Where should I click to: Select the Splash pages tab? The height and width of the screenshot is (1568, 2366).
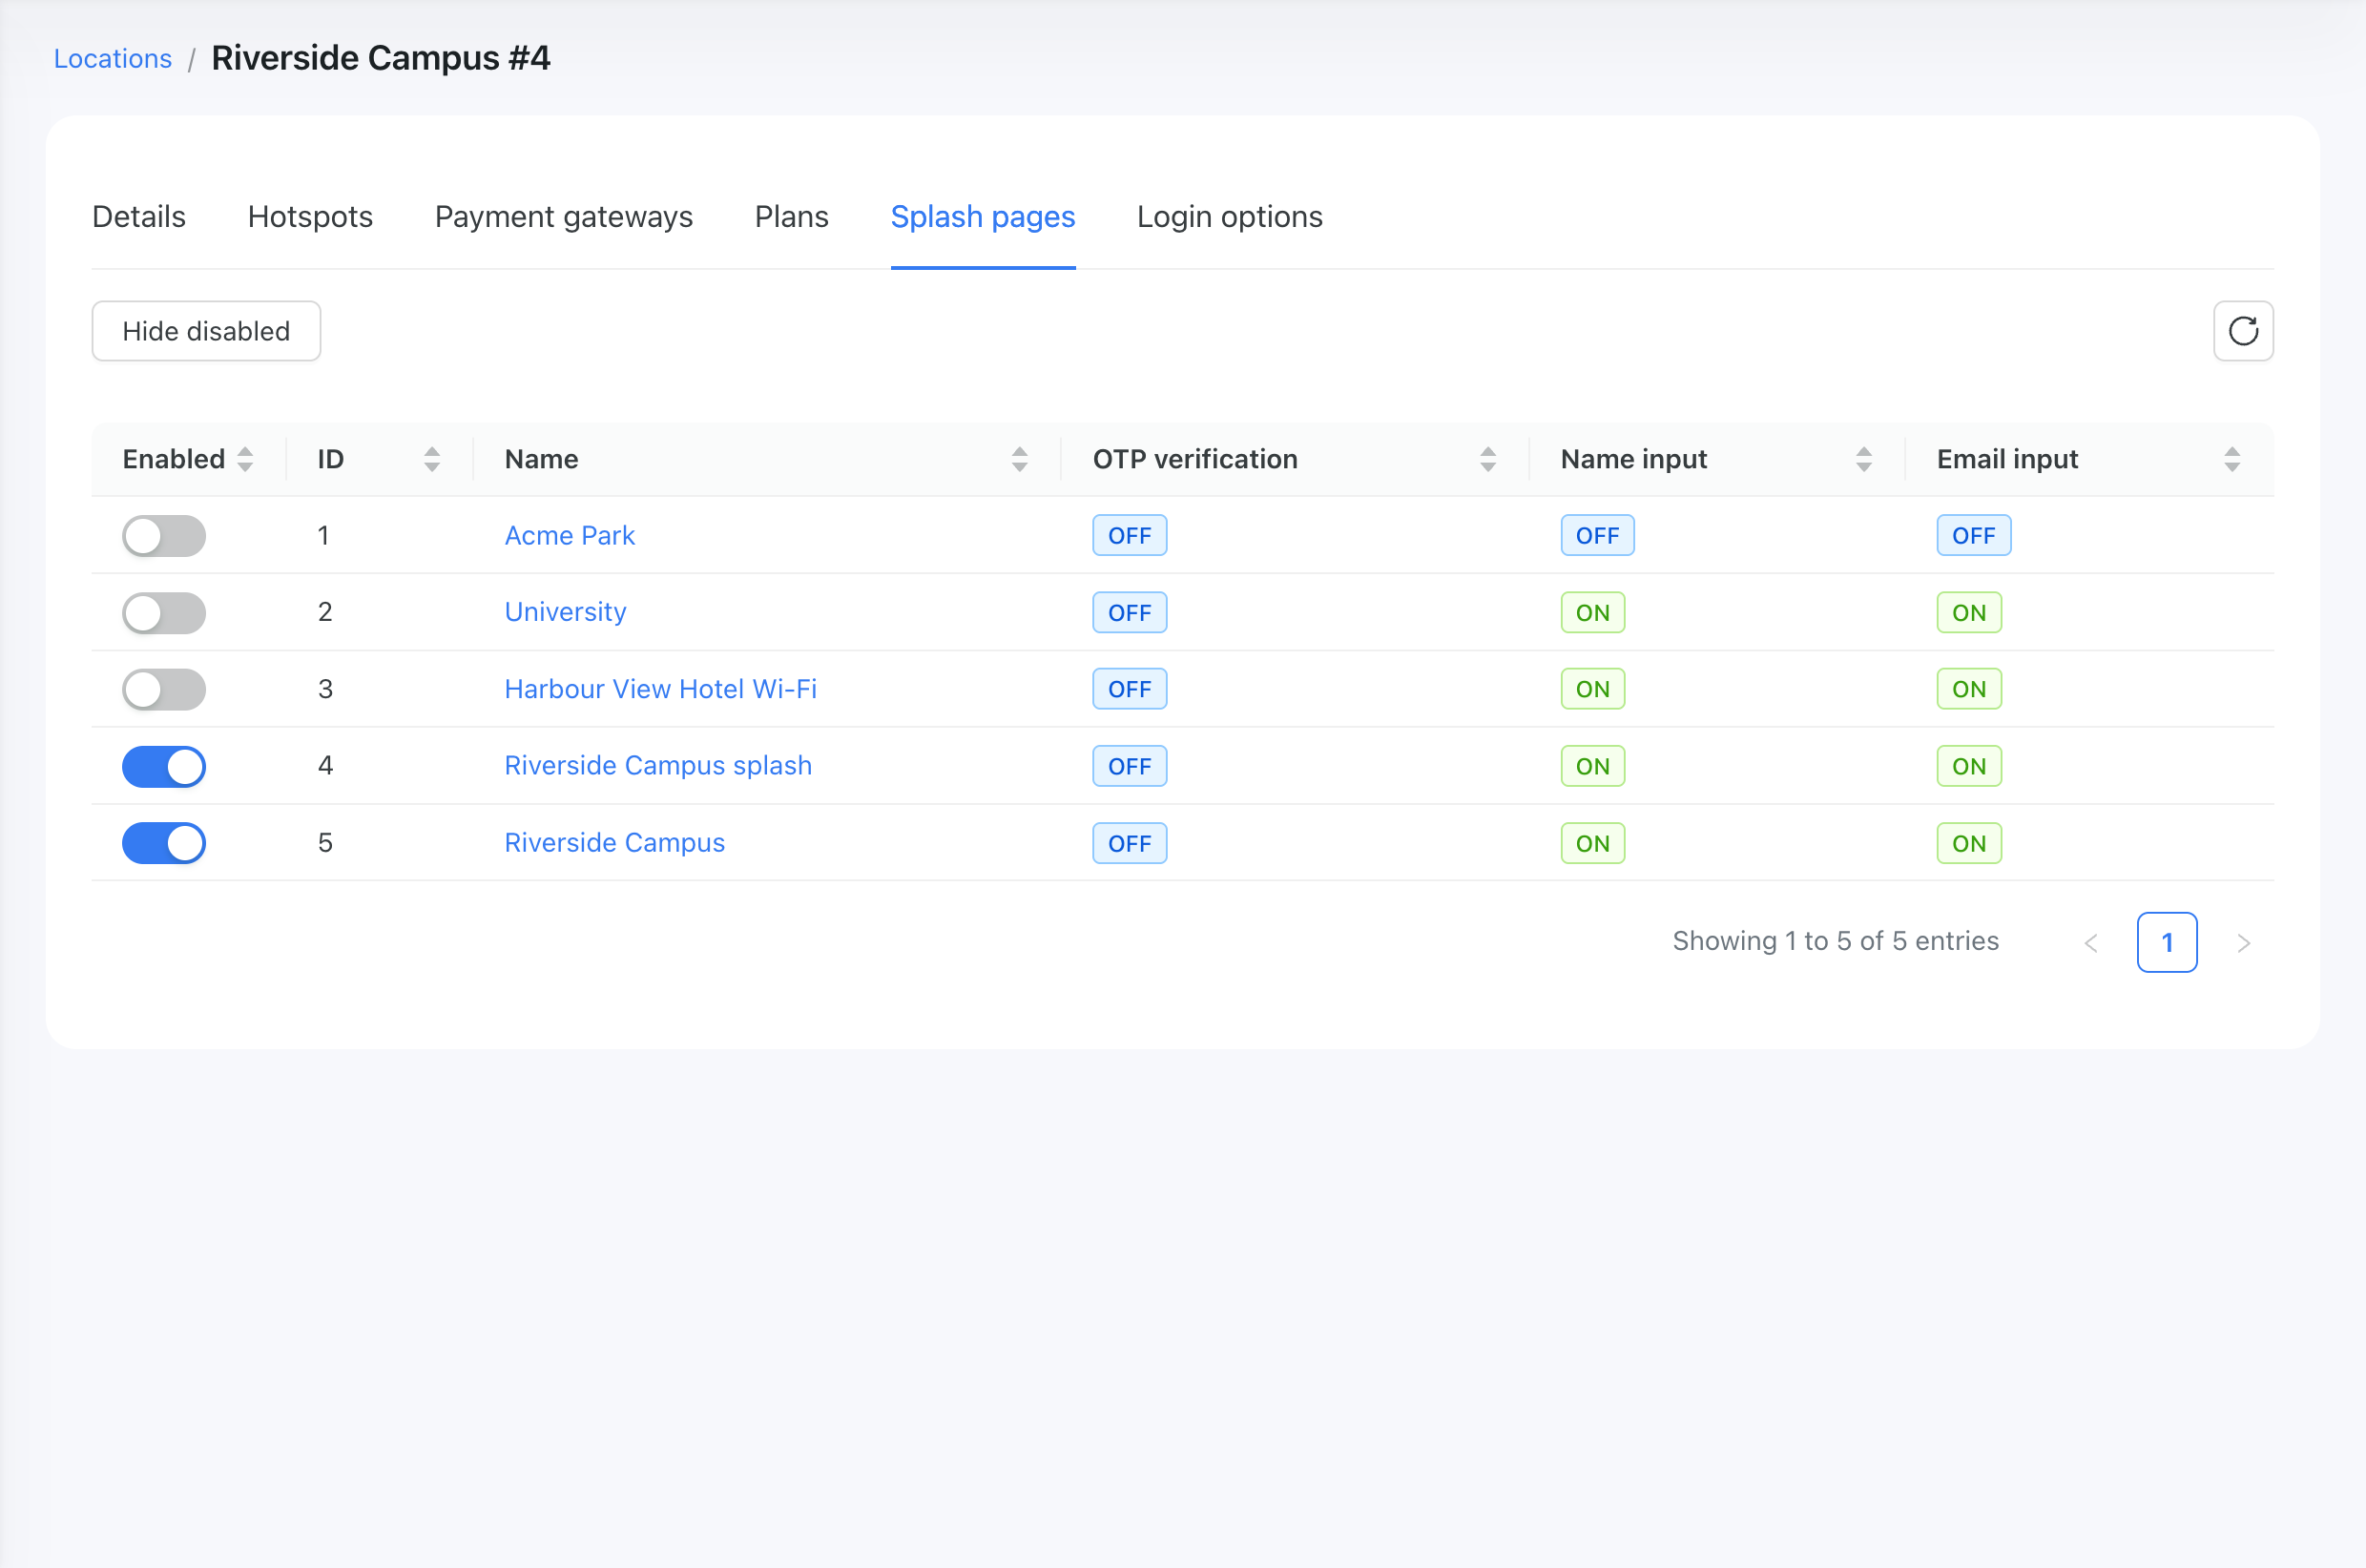[983, 217]
